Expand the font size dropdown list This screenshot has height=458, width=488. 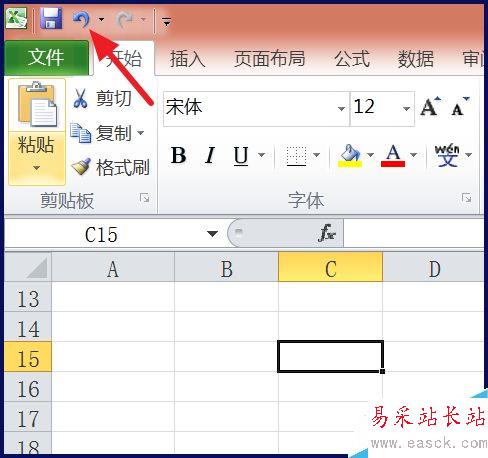(x=406, y=109)
